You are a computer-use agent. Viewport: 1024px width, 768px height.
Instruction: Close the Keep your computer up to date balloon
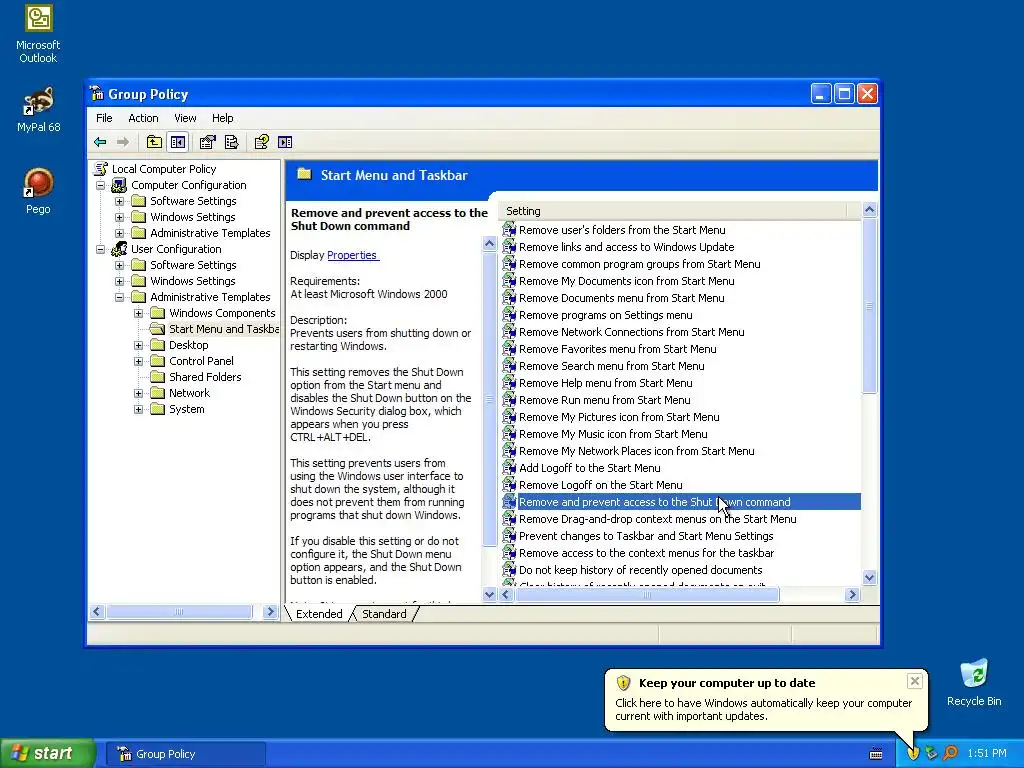914,681
